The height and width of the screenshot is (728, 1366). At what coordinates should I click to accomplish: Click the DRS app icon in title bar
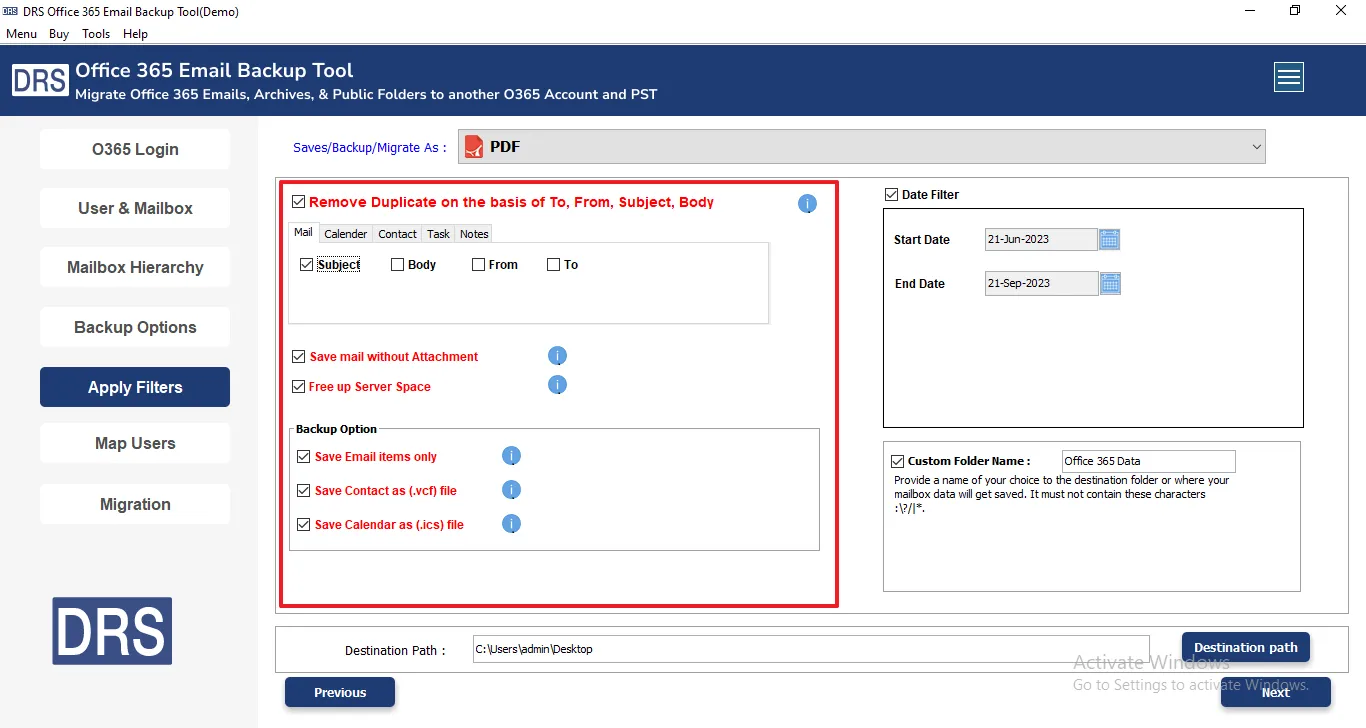tap(11, 11)
